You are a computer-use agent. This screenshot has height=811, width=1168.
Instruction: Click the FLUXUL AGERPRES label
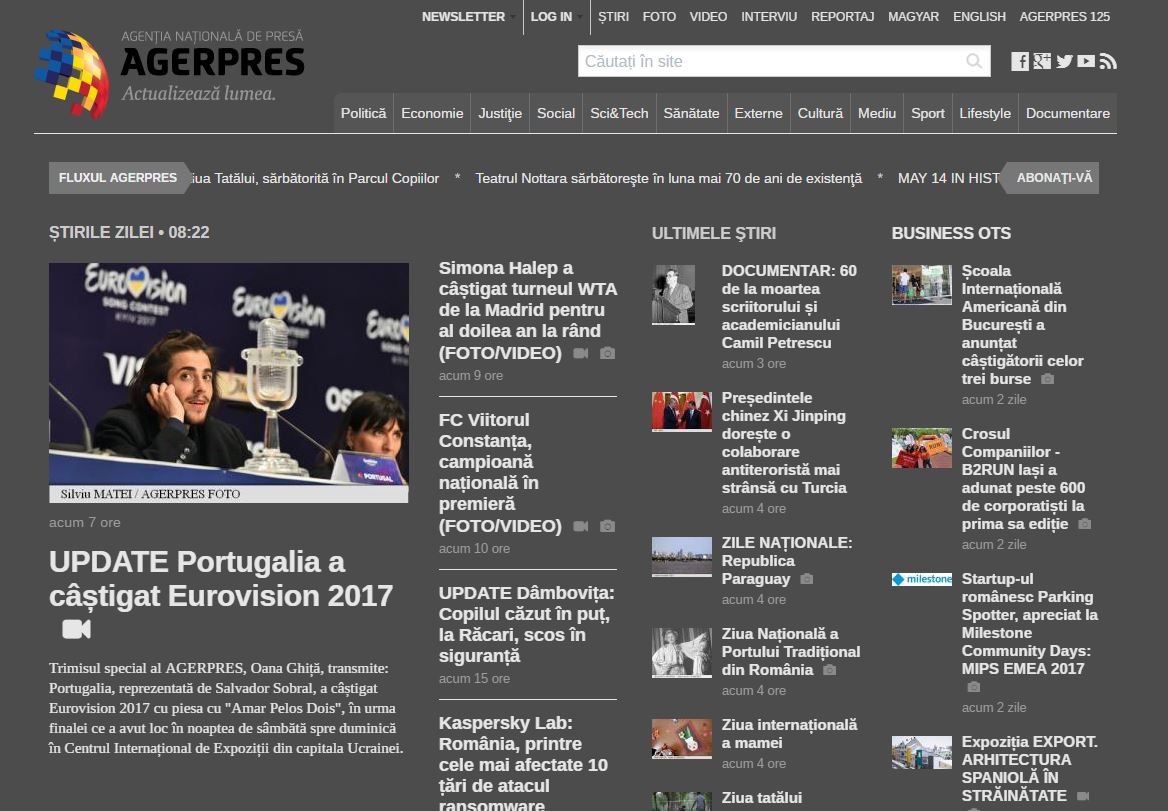(x=119, y=178)
